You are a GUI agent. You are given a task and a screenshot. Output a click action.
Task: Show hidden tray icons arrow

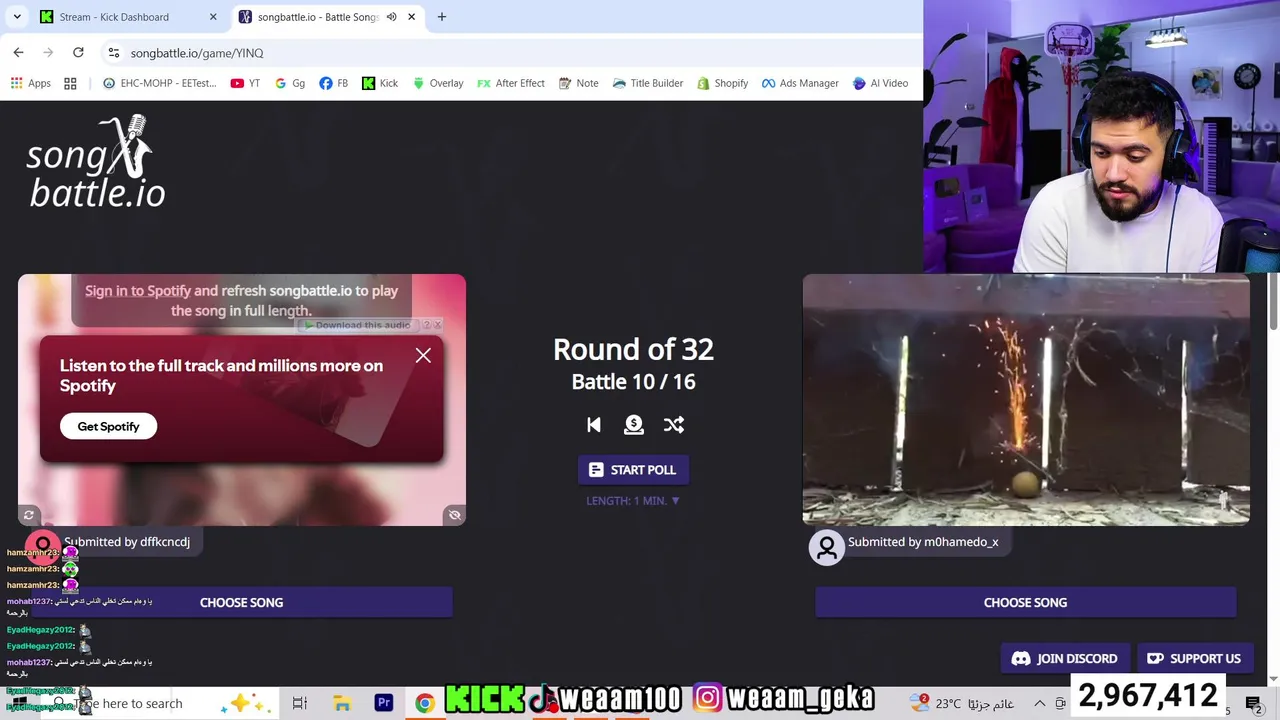pyautogui.click(x=1040, y=703)
